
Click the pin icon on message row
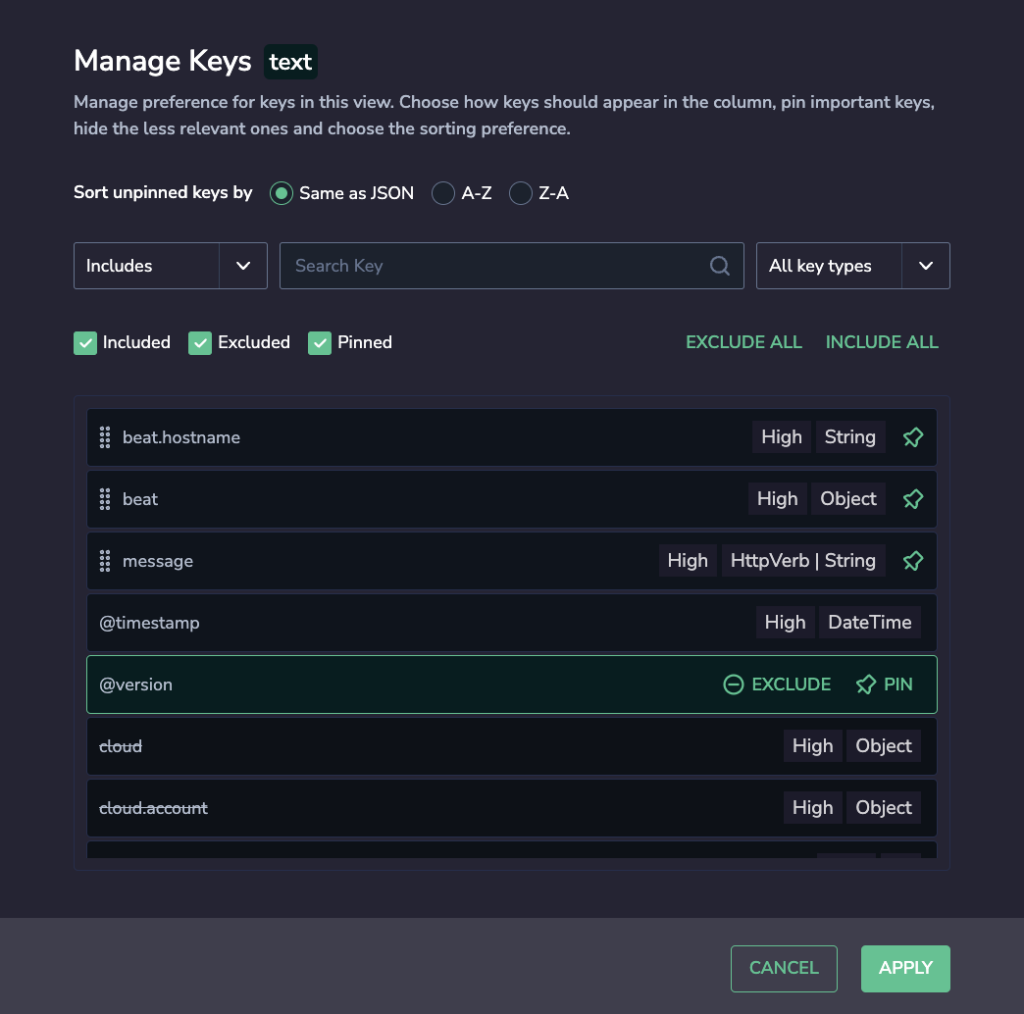[x=912, y=561]
